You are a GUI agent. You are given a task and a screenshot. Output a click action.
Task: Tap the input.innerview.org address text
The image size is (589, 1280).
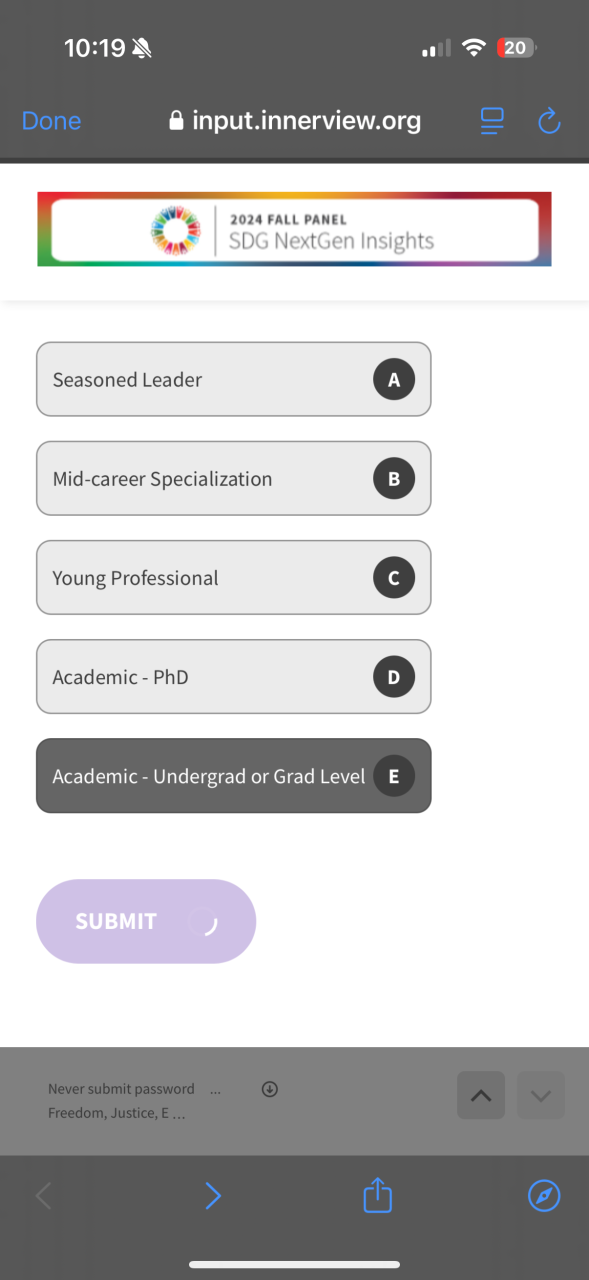[306, 121]
